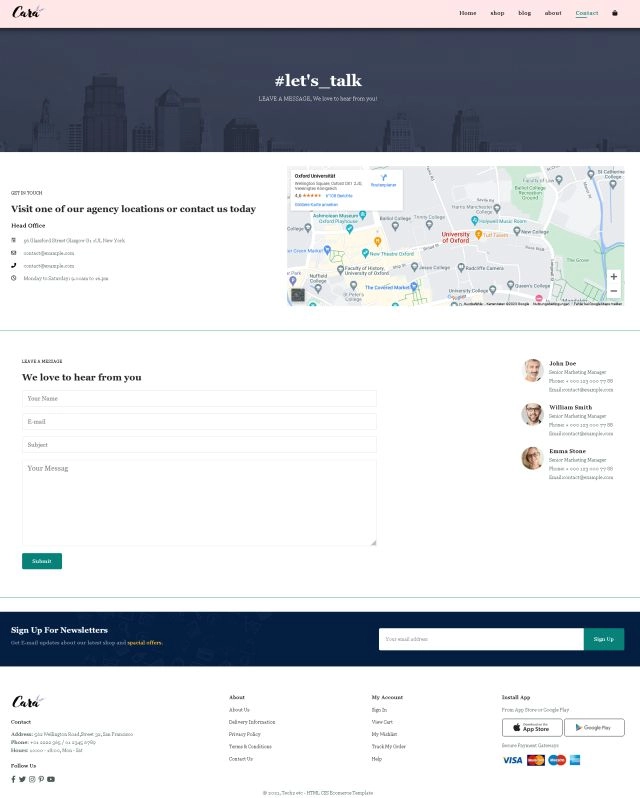Click the route planner icon on map
640x798 pixels.
pos(383,178)
